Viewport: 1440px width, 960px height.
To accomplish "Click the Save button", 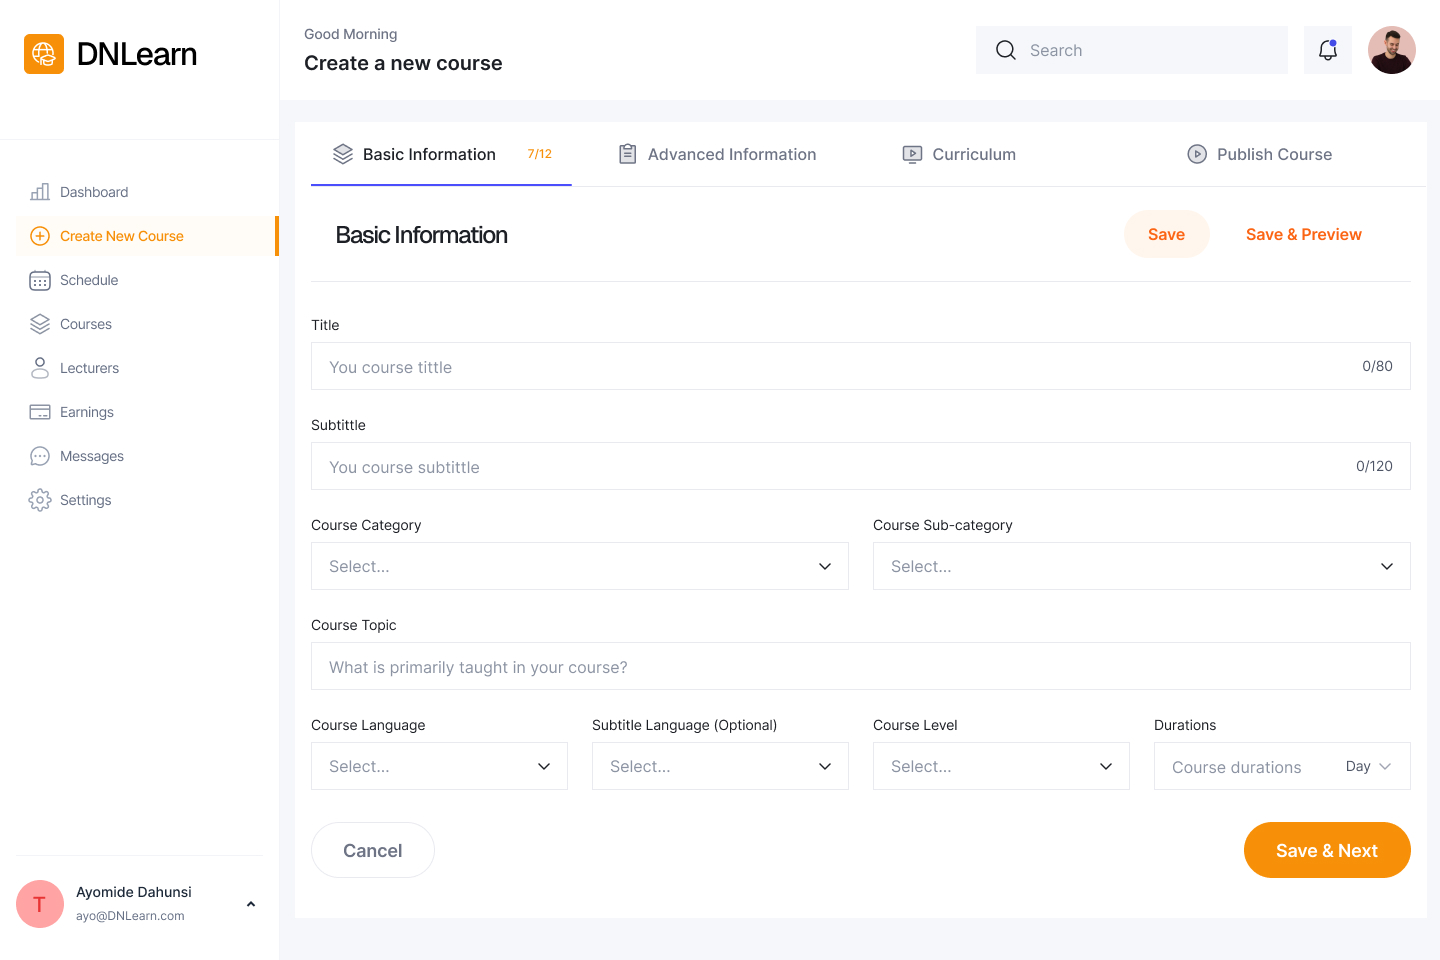I will [x=1166, y=234].
